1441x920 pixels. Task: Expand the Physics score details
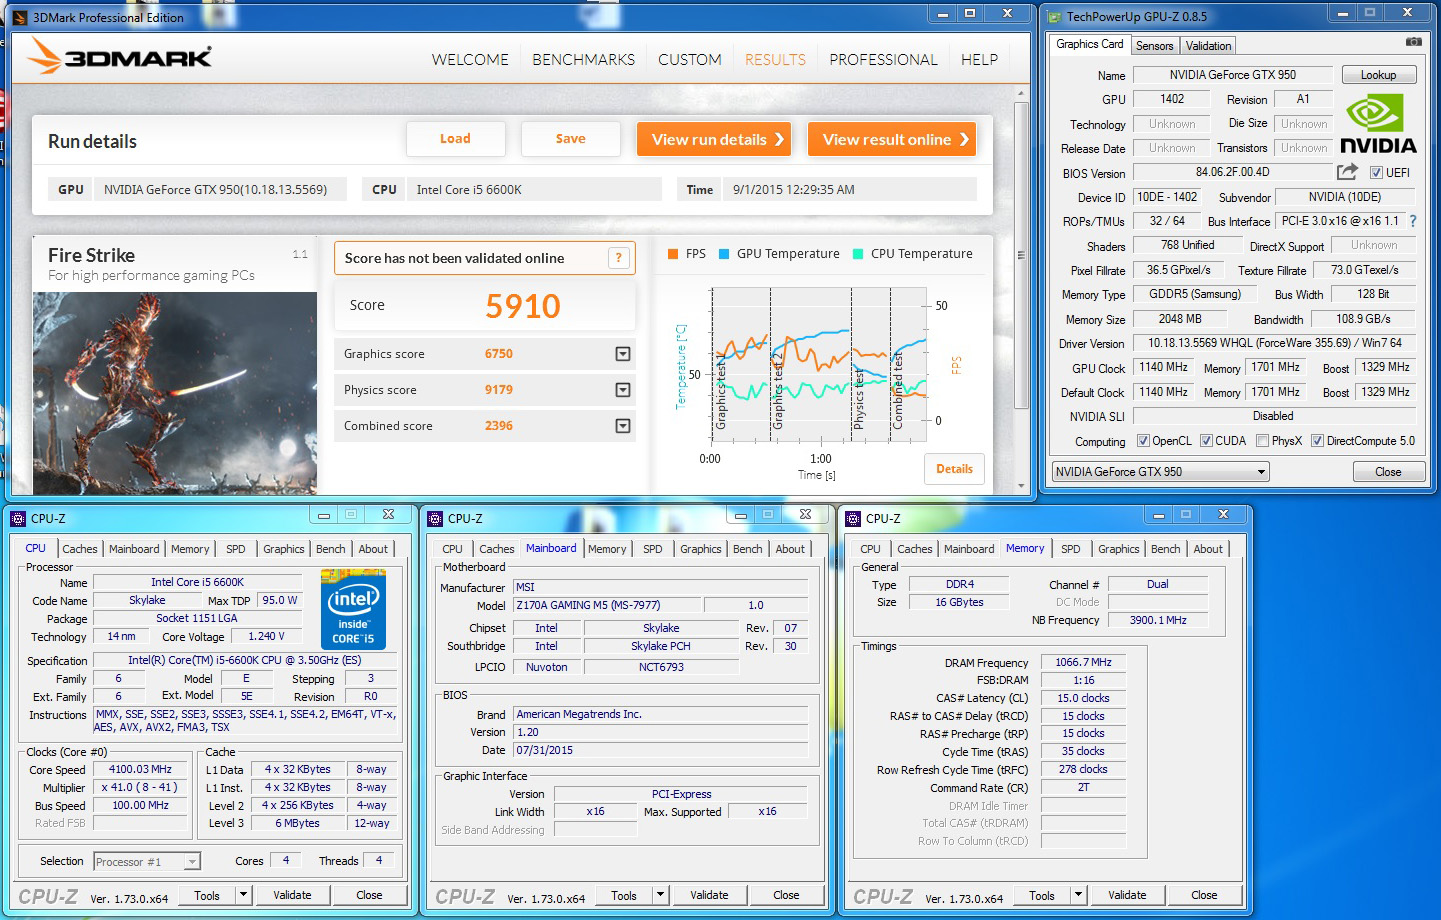click(x=623, y=390)
